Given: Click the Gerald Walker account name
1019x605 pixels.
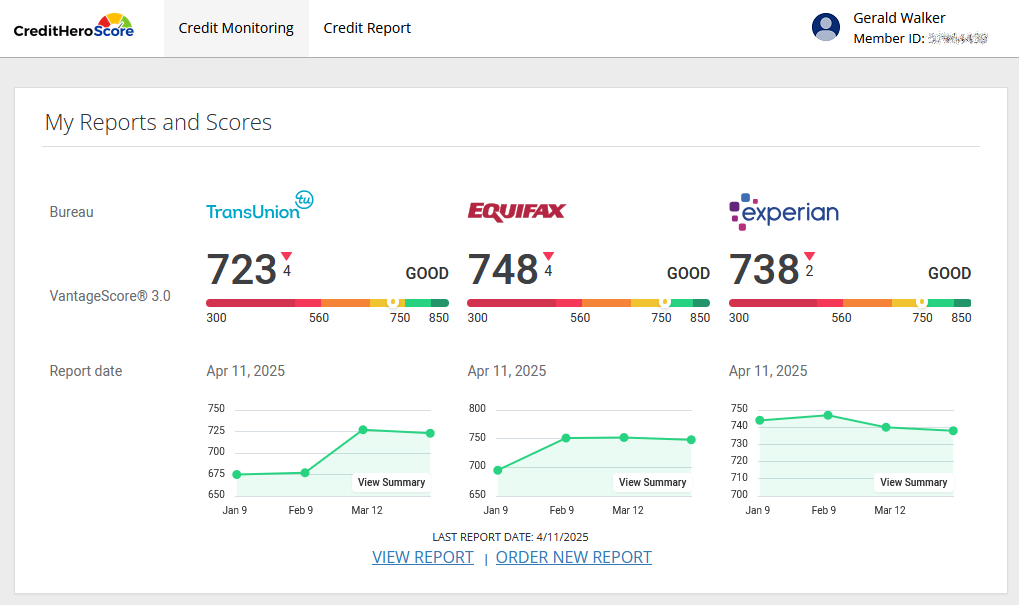Looking at the screenshot, I should pyautogui.click(x=899, y=18).
